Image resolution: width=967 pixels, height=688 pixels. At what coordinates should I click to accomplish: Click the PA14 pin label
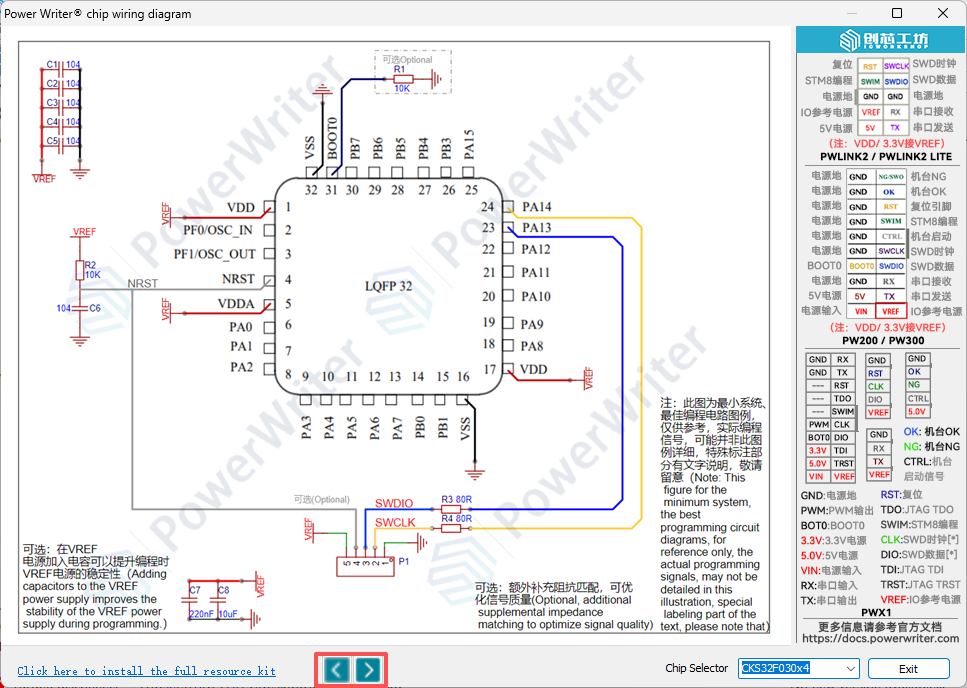[x=537, y=207]
